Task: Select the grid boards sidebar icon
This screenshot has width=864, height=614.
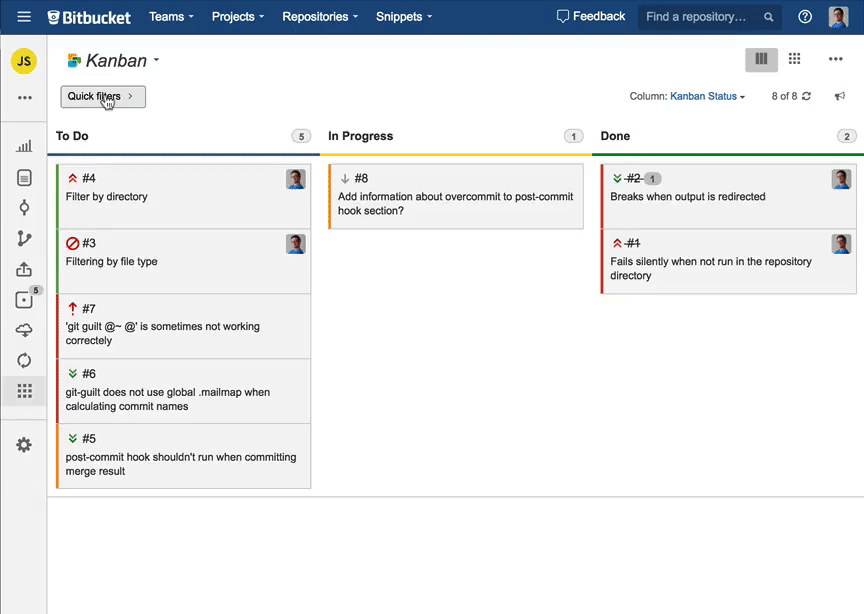Action: (24, 391)
